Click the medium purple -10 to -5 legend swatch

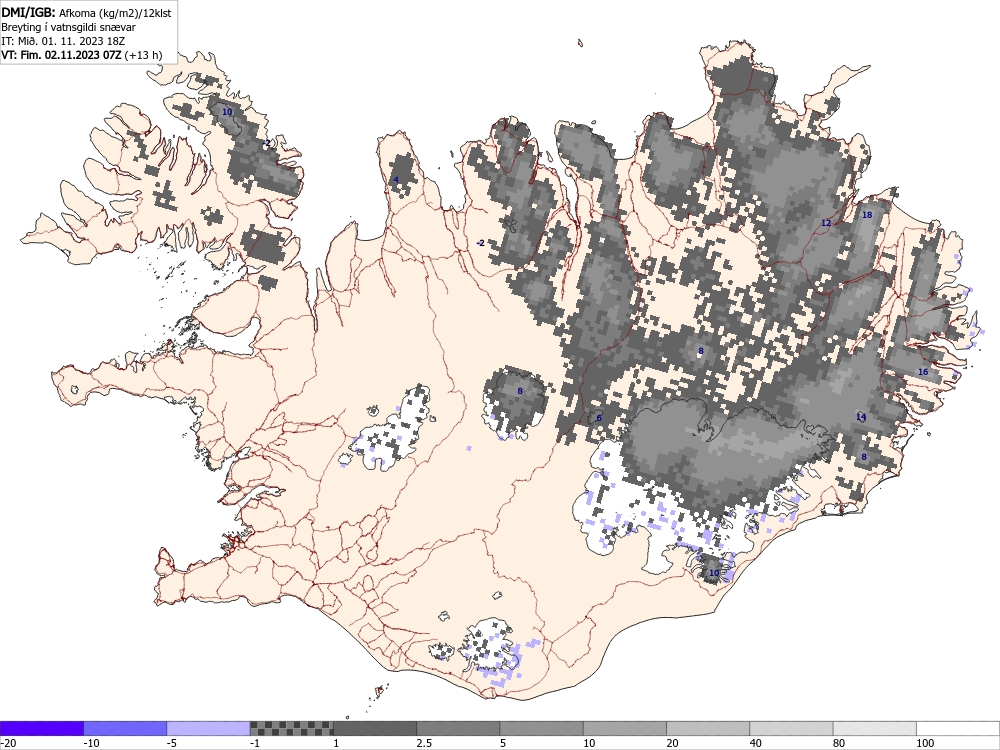click(x=125, y=728)
